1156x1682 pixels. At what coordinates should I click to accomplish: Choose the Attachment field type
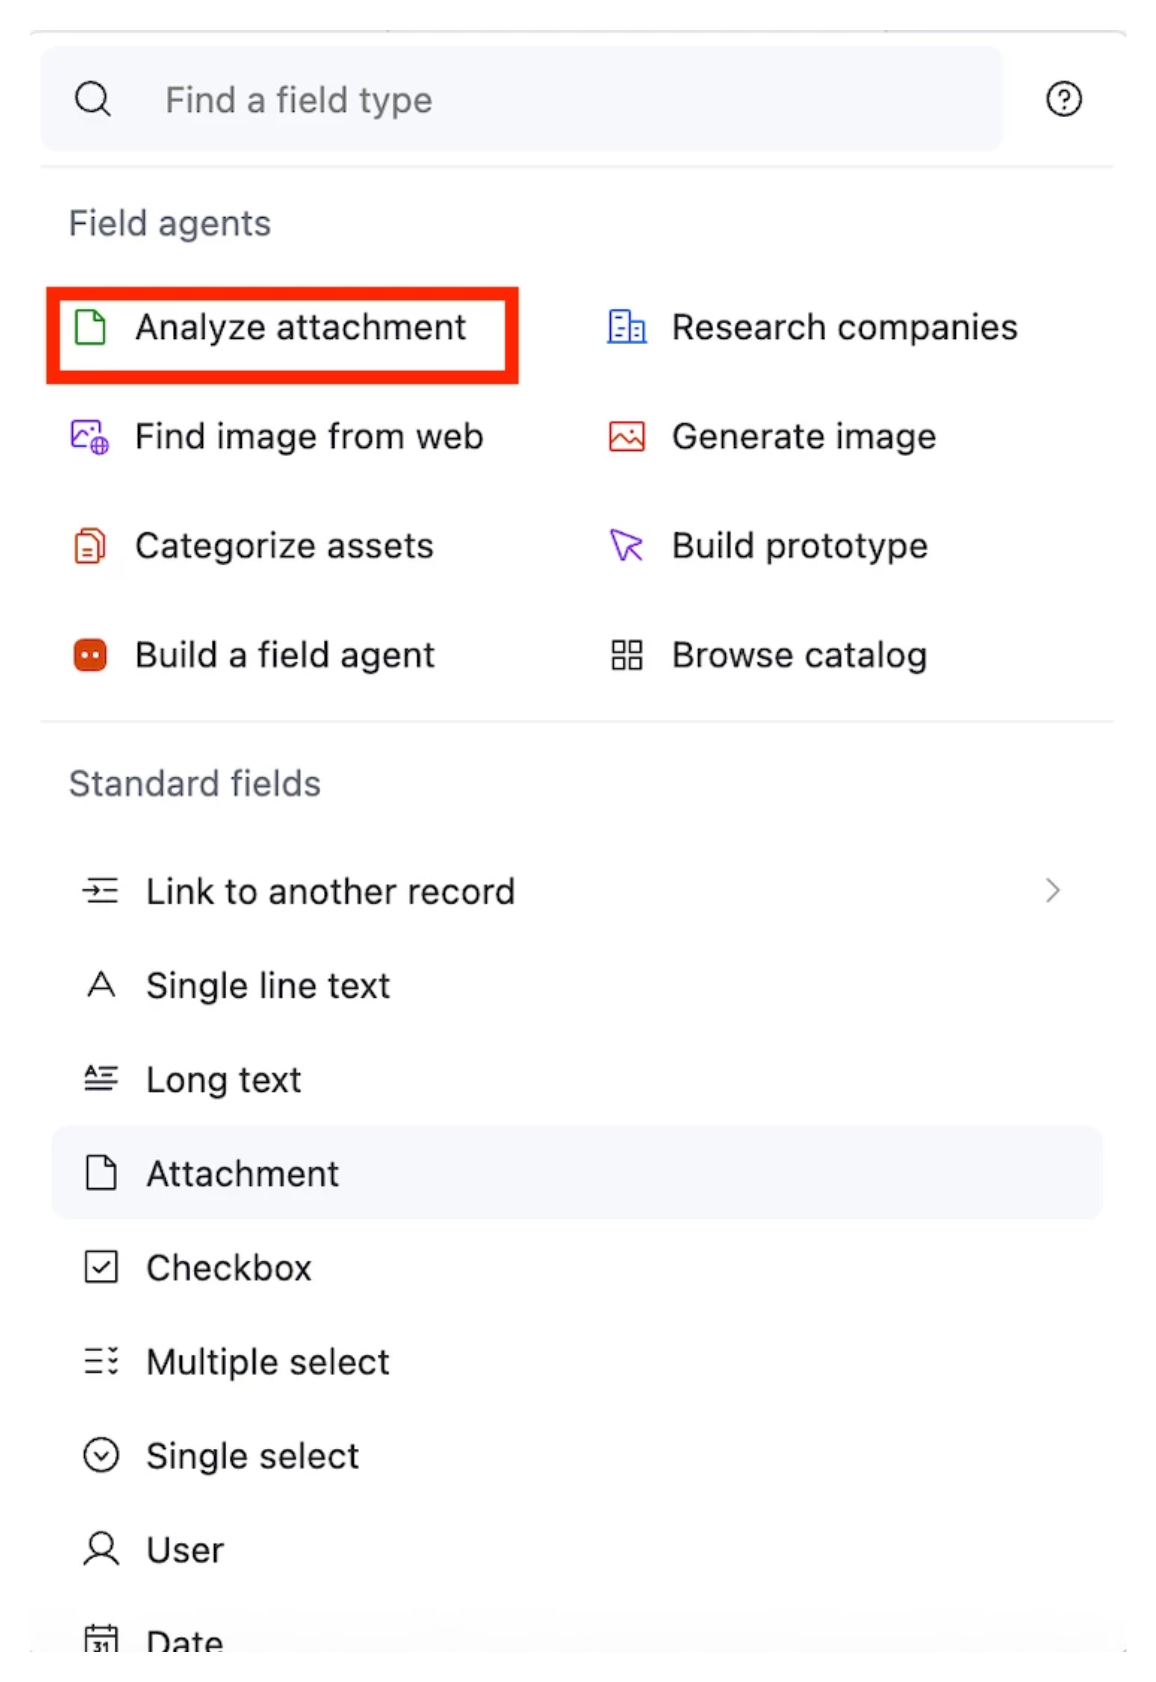pyautogui.click(x=242, y=1173)
